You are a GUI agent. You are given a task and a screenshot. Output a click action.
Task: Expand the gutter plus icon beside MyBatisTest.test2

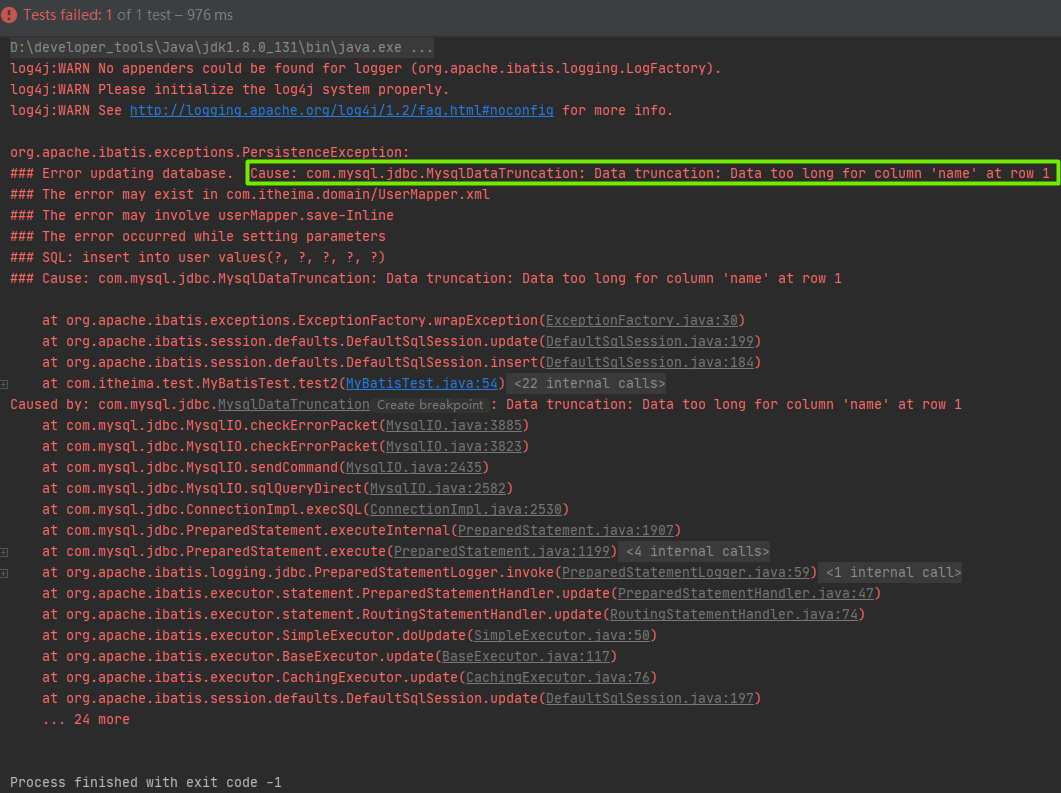(6, 383)
